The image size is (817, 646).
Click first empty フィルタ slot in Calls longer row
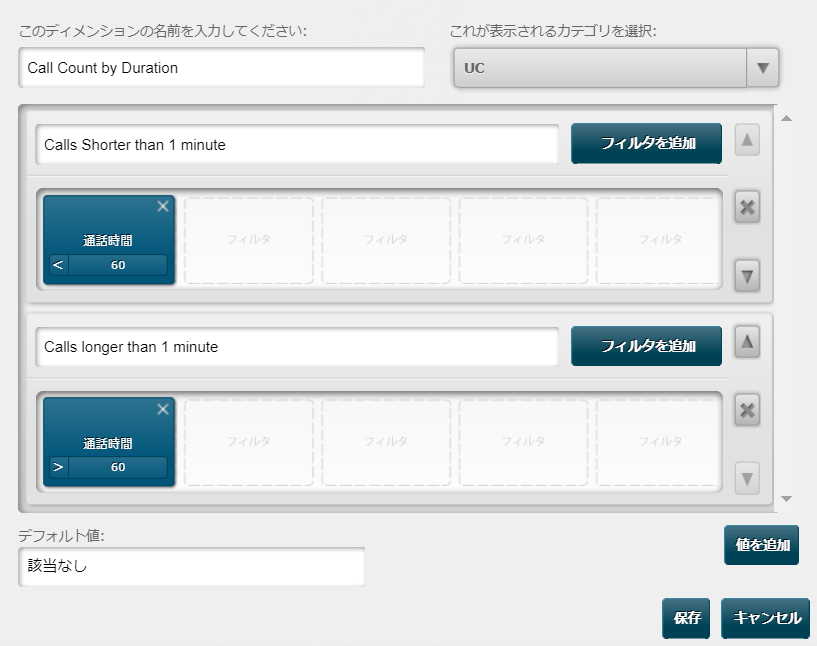pos(249,442)
